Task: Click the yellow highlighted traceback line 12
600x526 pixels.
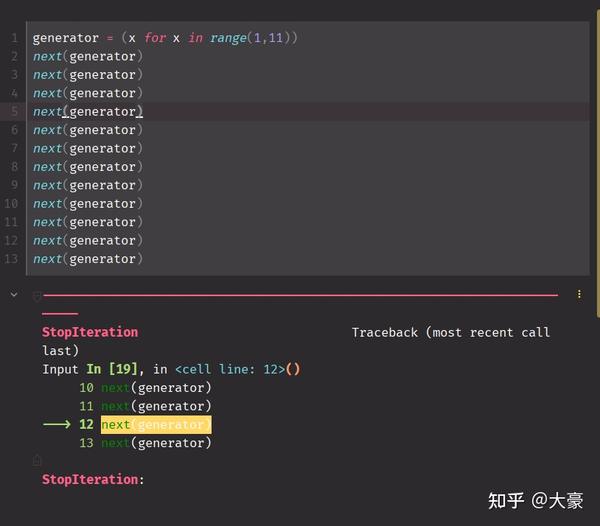Action: (156, 425)
